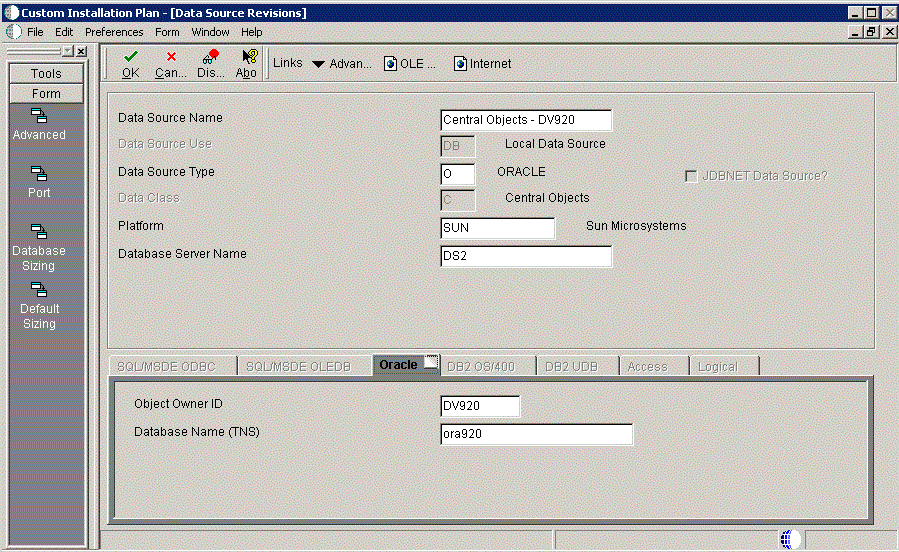Screen dimensions: 899x552
Task: Click the Data Source Type field
Action: coord(458,174)
